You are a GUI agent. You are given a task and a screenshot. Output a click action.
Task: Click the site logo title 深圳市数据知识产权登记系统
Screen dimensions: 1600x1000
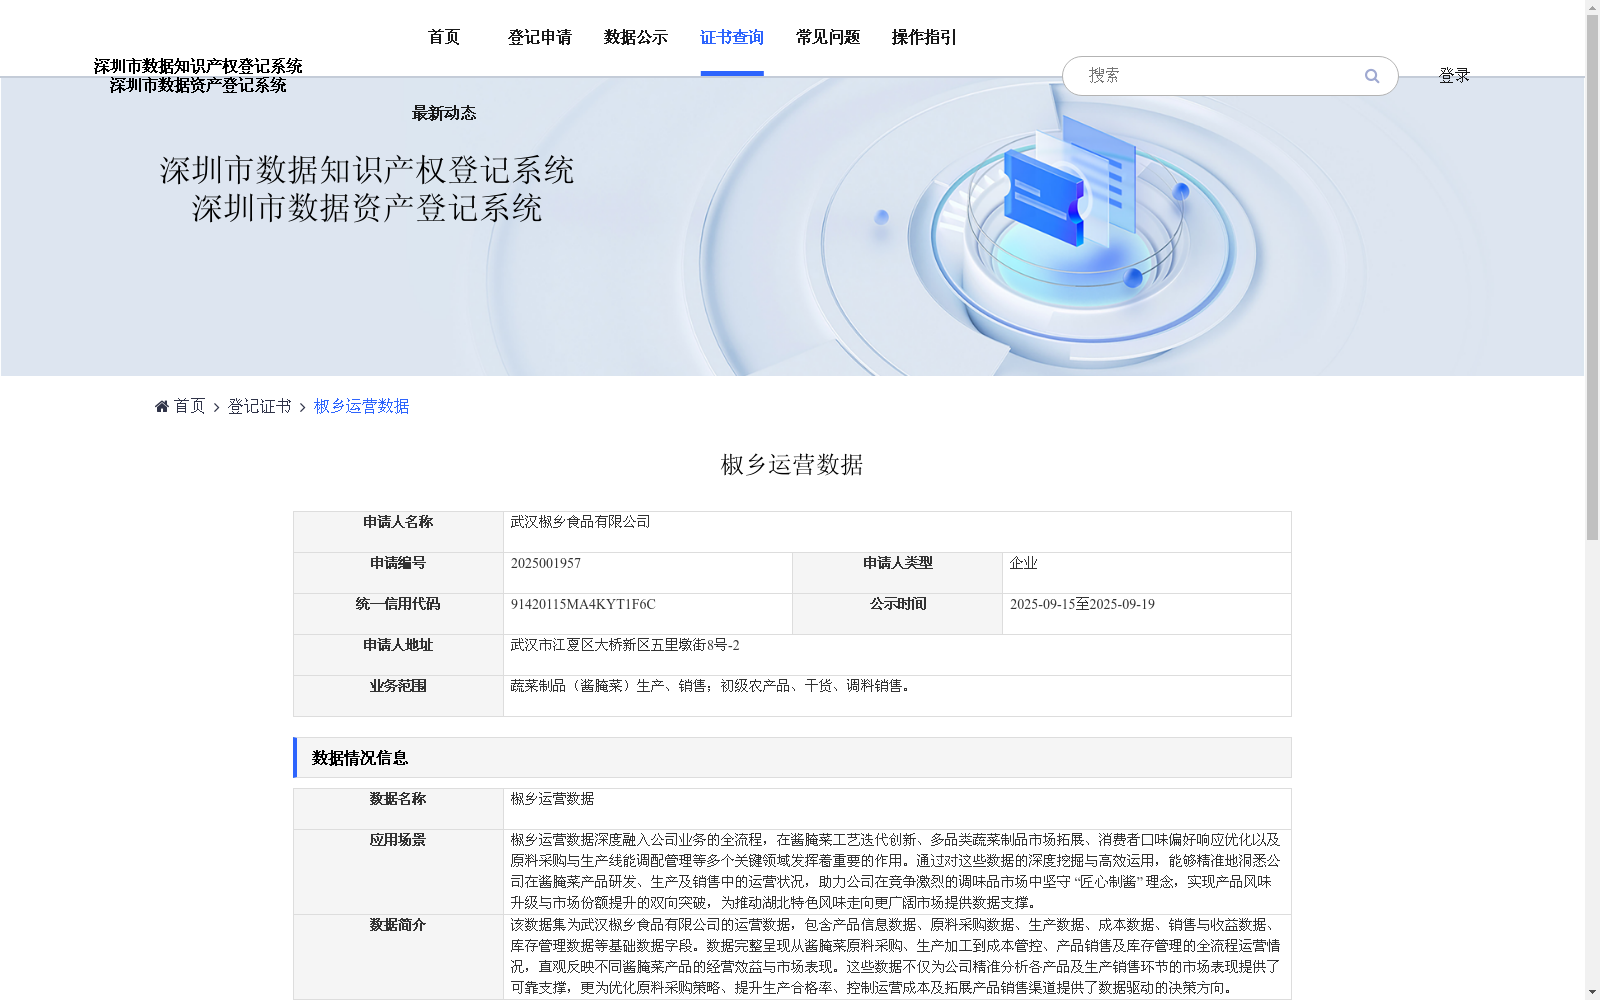tap(198, 66)
